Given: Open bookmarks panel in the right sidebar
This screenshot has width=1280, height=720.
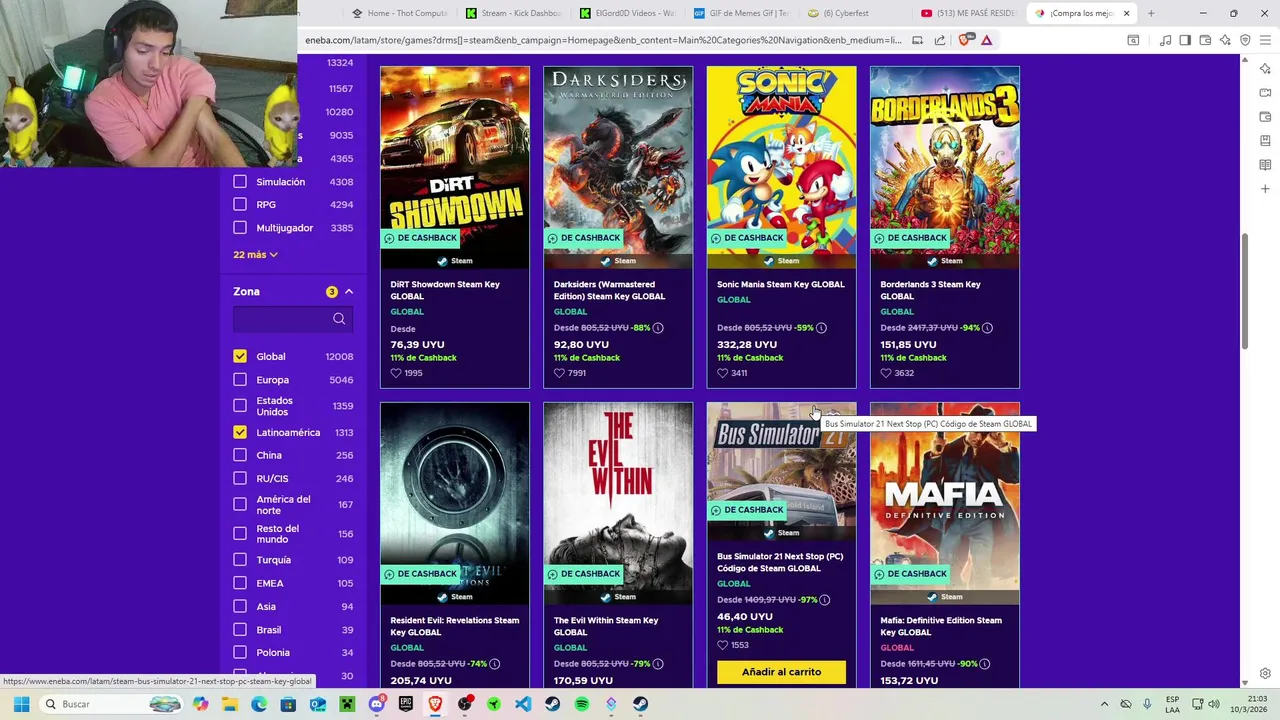Looking at the screenshot, I should pyautogui.click(x=1265, y=141).
